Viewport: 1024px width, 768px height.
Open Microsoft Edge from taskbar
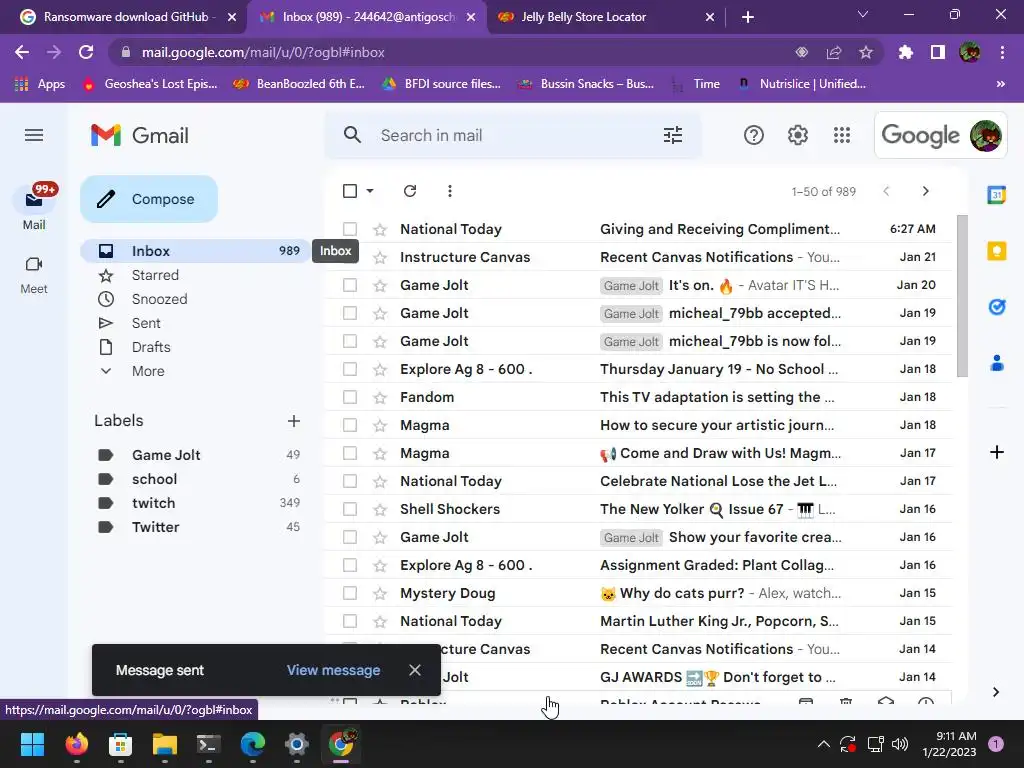pos(253,744)
